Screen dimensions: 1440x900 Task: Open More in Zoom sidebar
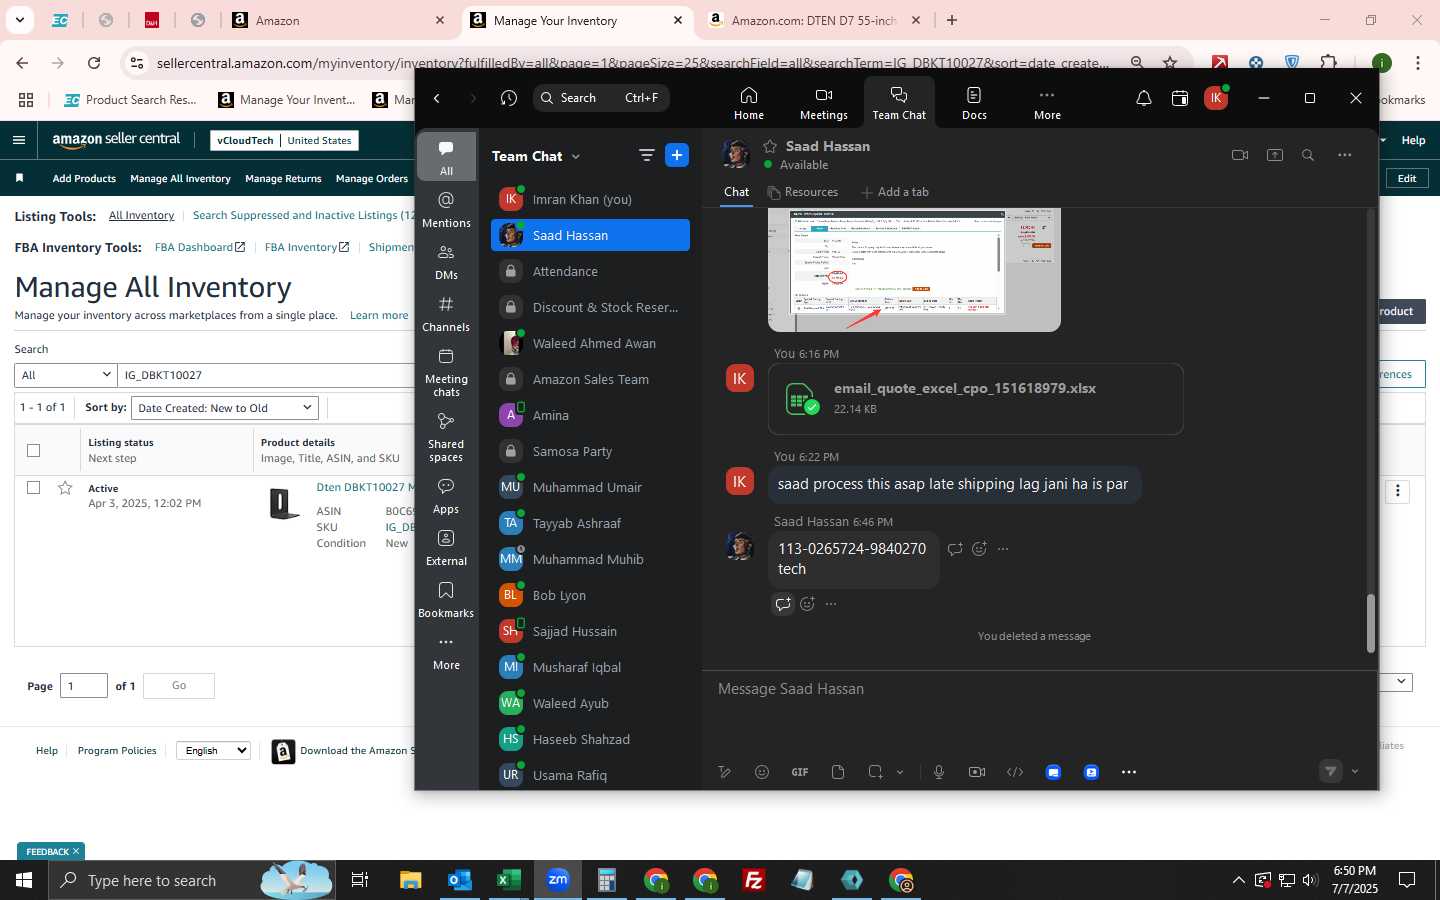(x=446, y=652)
